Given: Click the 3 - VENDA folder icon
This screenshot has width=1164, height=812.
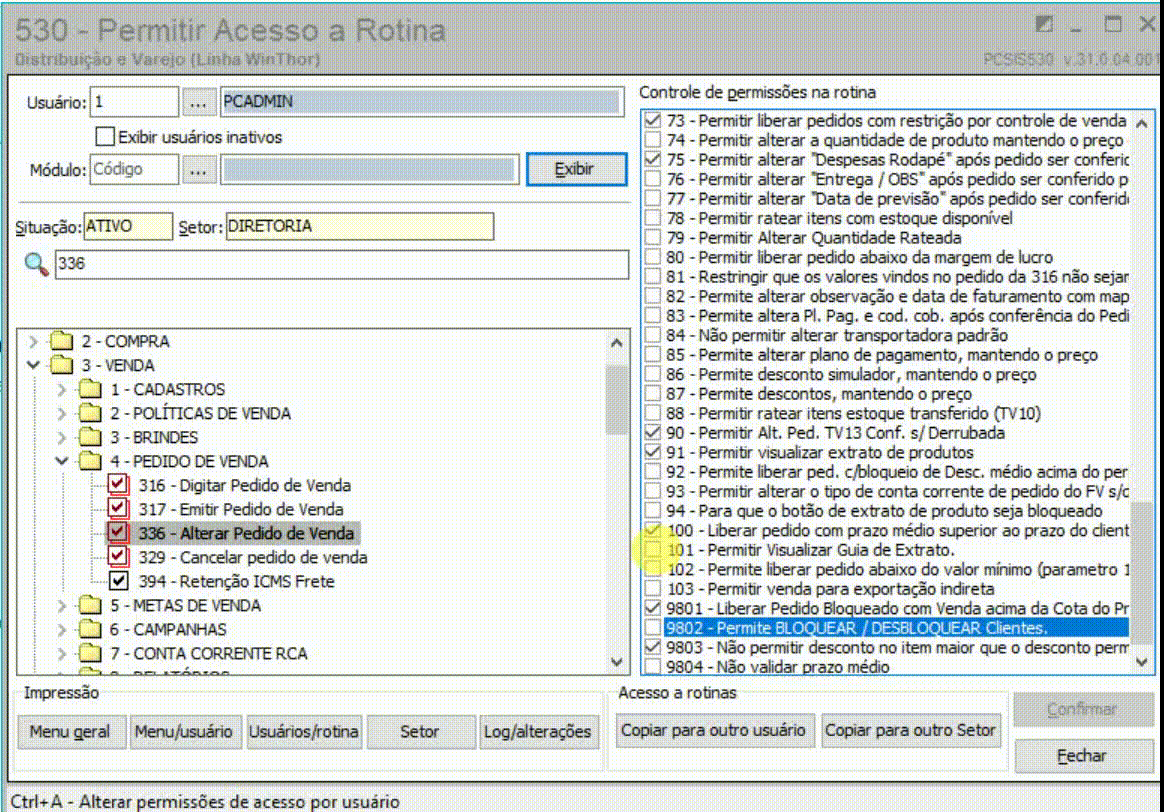Looking at the screenshot, I should pos(62,364).
